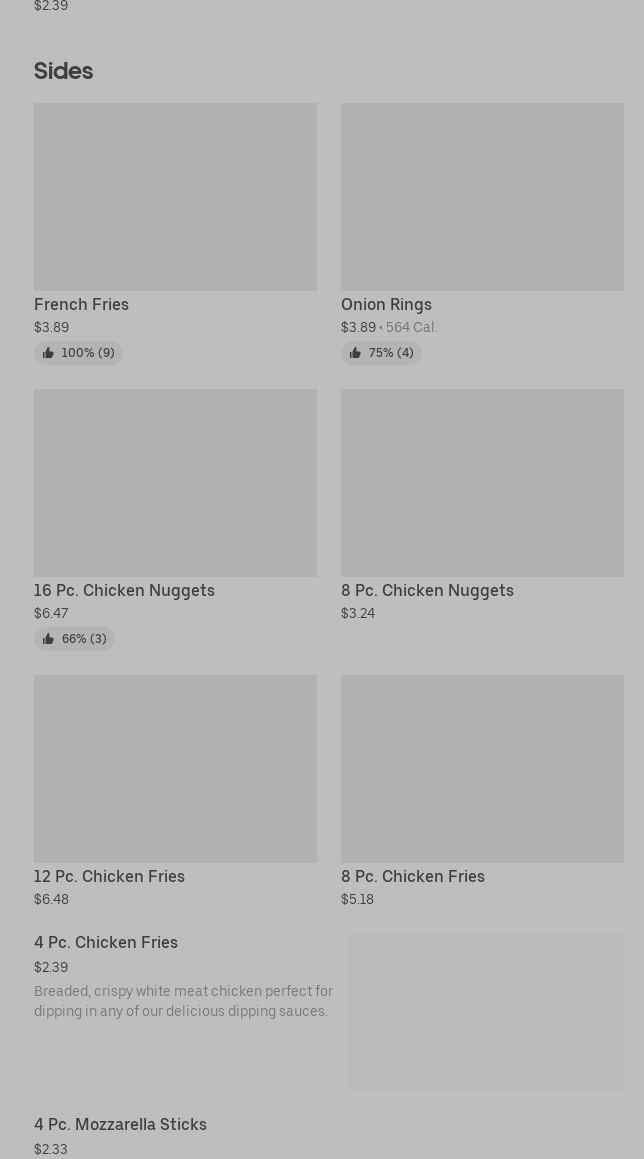Click the thumbs-up icon under Onion Rings
Viewport: 644px width, 1159px height.
click(x=355, y=353)
